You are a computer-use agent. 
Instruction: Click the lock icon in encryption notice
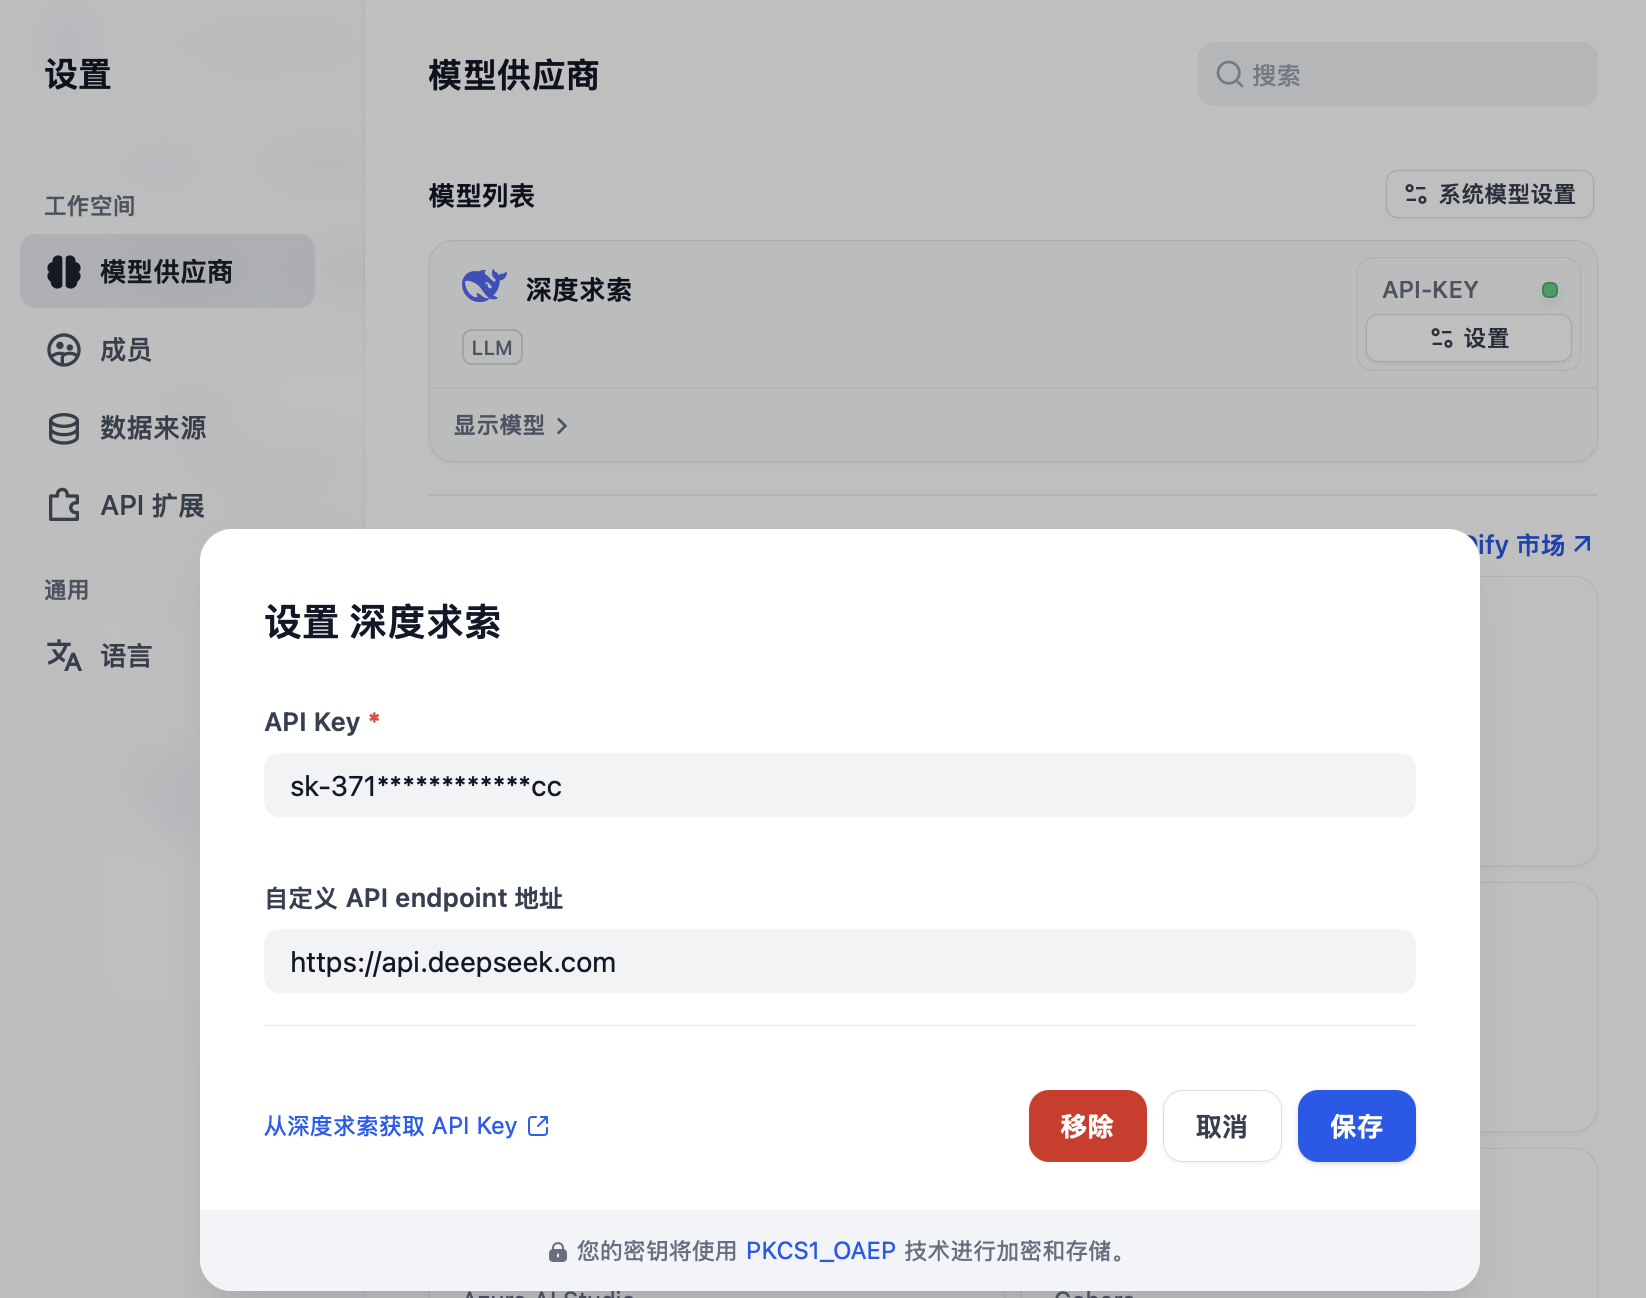click(x=558, y=1252)
